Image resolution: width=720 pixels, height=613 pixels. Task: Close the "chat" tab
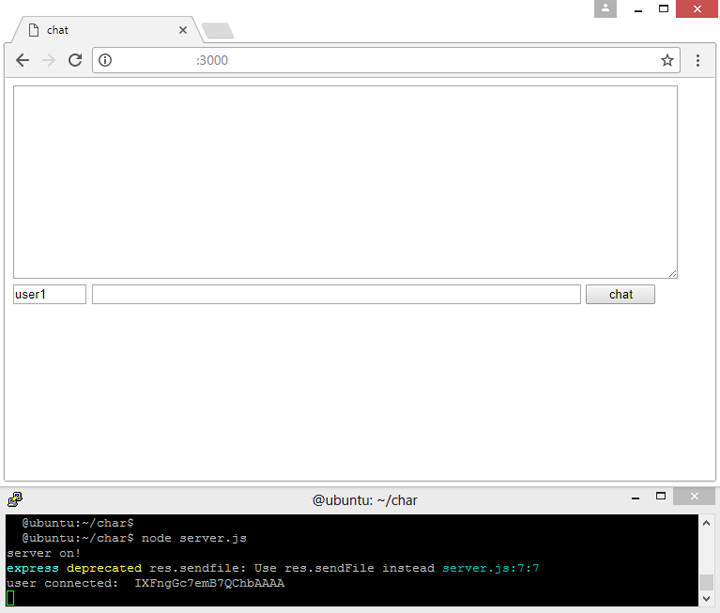[x=182, y=30]
